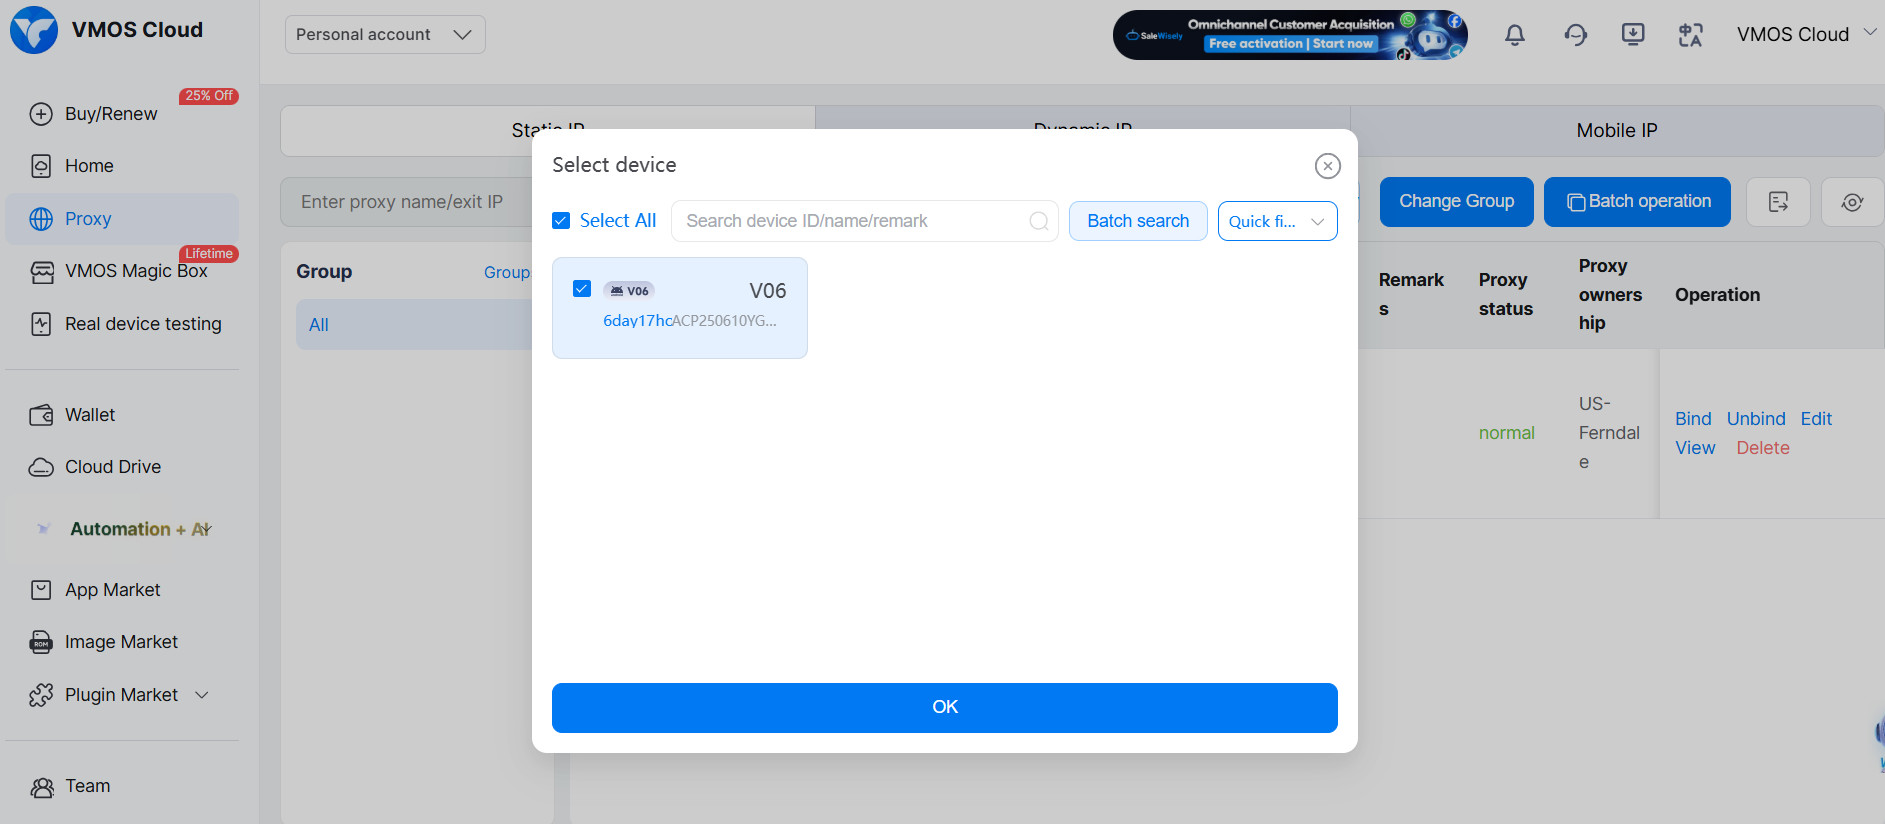The image size is (1885, 824).
Task: Click the Buy/Renew plus icon
Action: 41,114
